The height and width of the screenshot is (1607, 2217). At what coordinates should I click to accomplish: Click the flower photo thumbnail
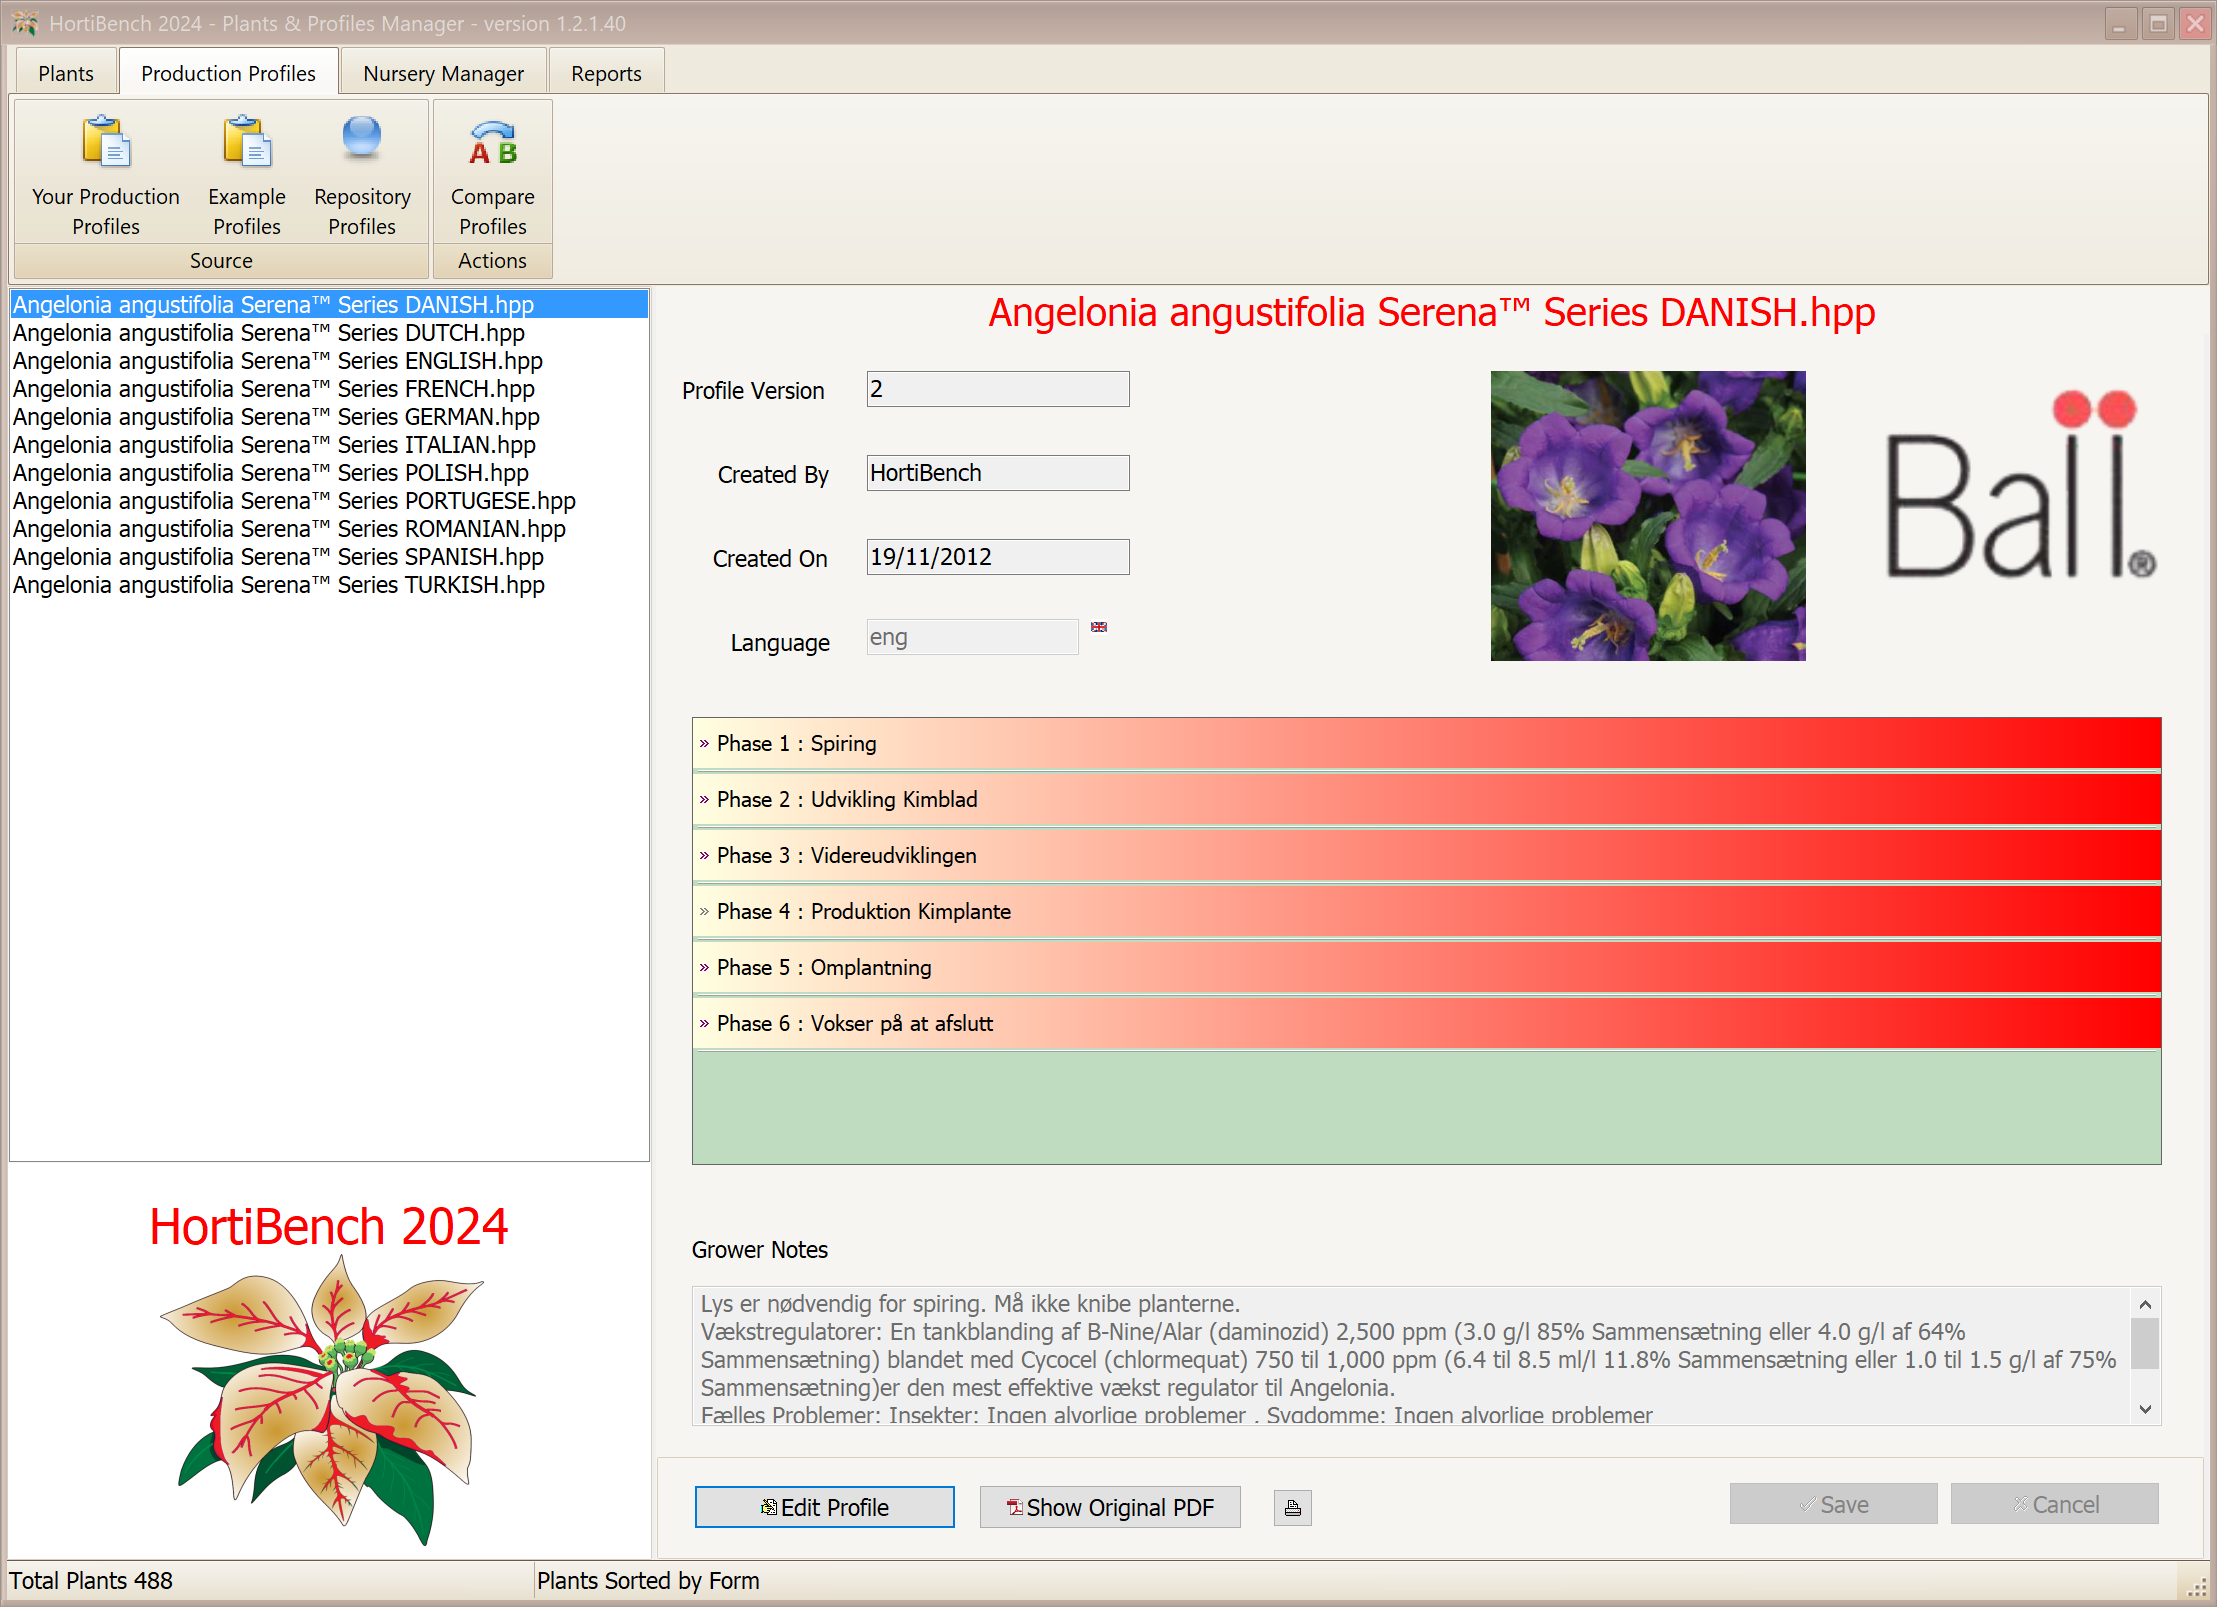click(1647, 515)
